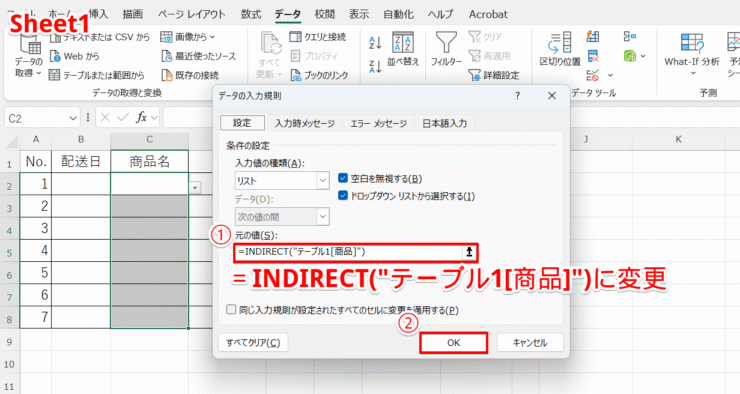Close the データの入力規則 dialog
This screenshot has width=740, height=394.
pos(552,96)
